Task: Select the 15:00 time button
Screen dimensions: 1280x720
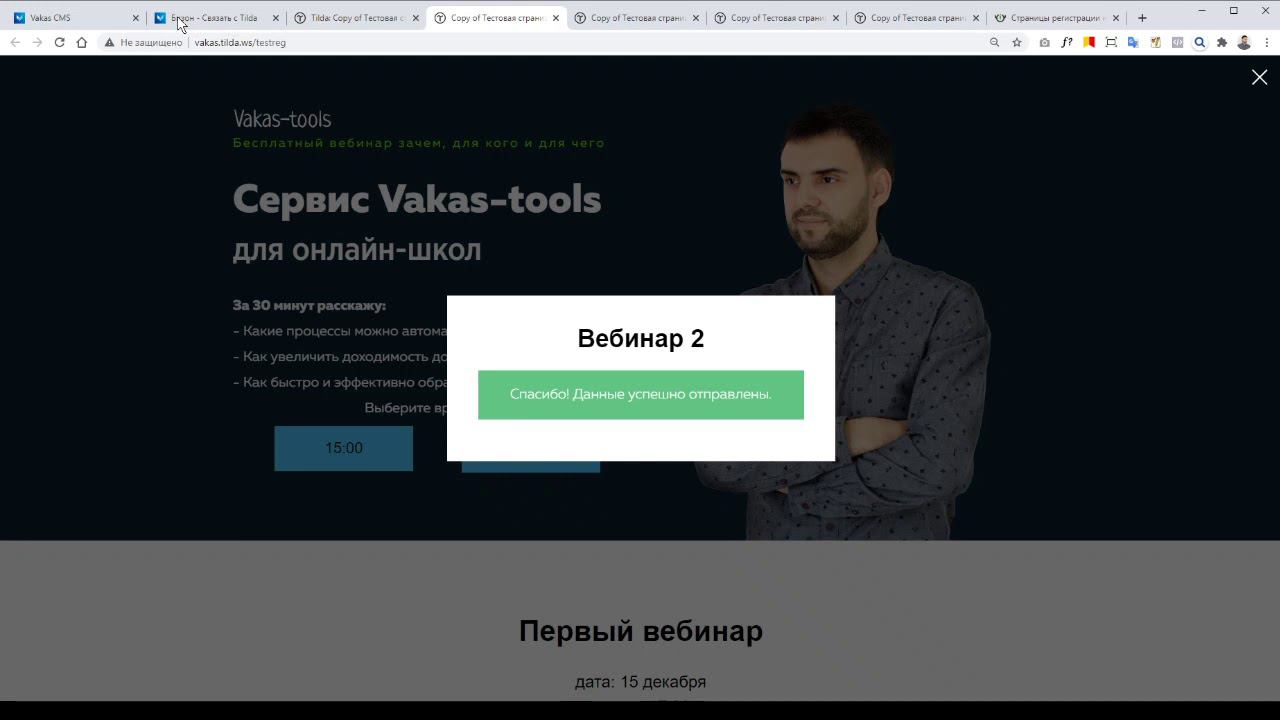Action: point(344,448)
